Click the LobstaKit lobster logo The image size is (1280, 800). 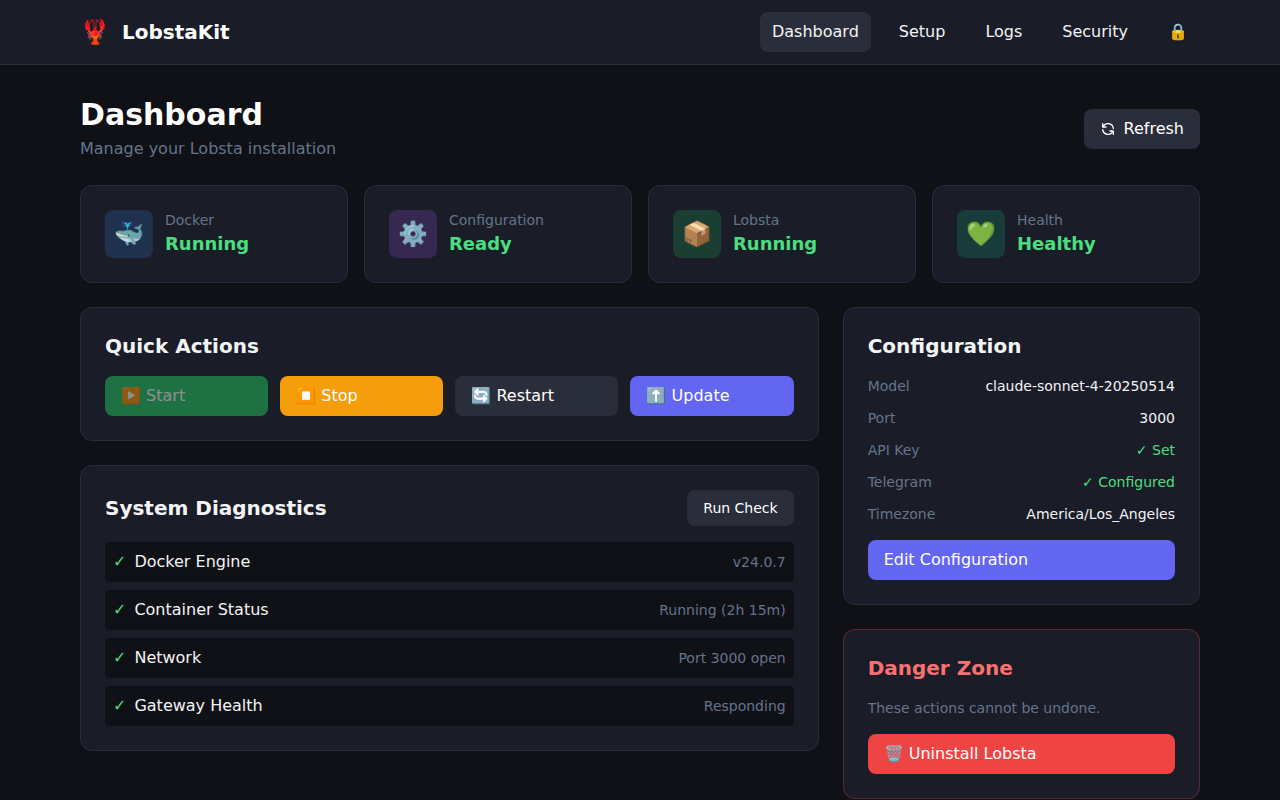coord(94,31)
